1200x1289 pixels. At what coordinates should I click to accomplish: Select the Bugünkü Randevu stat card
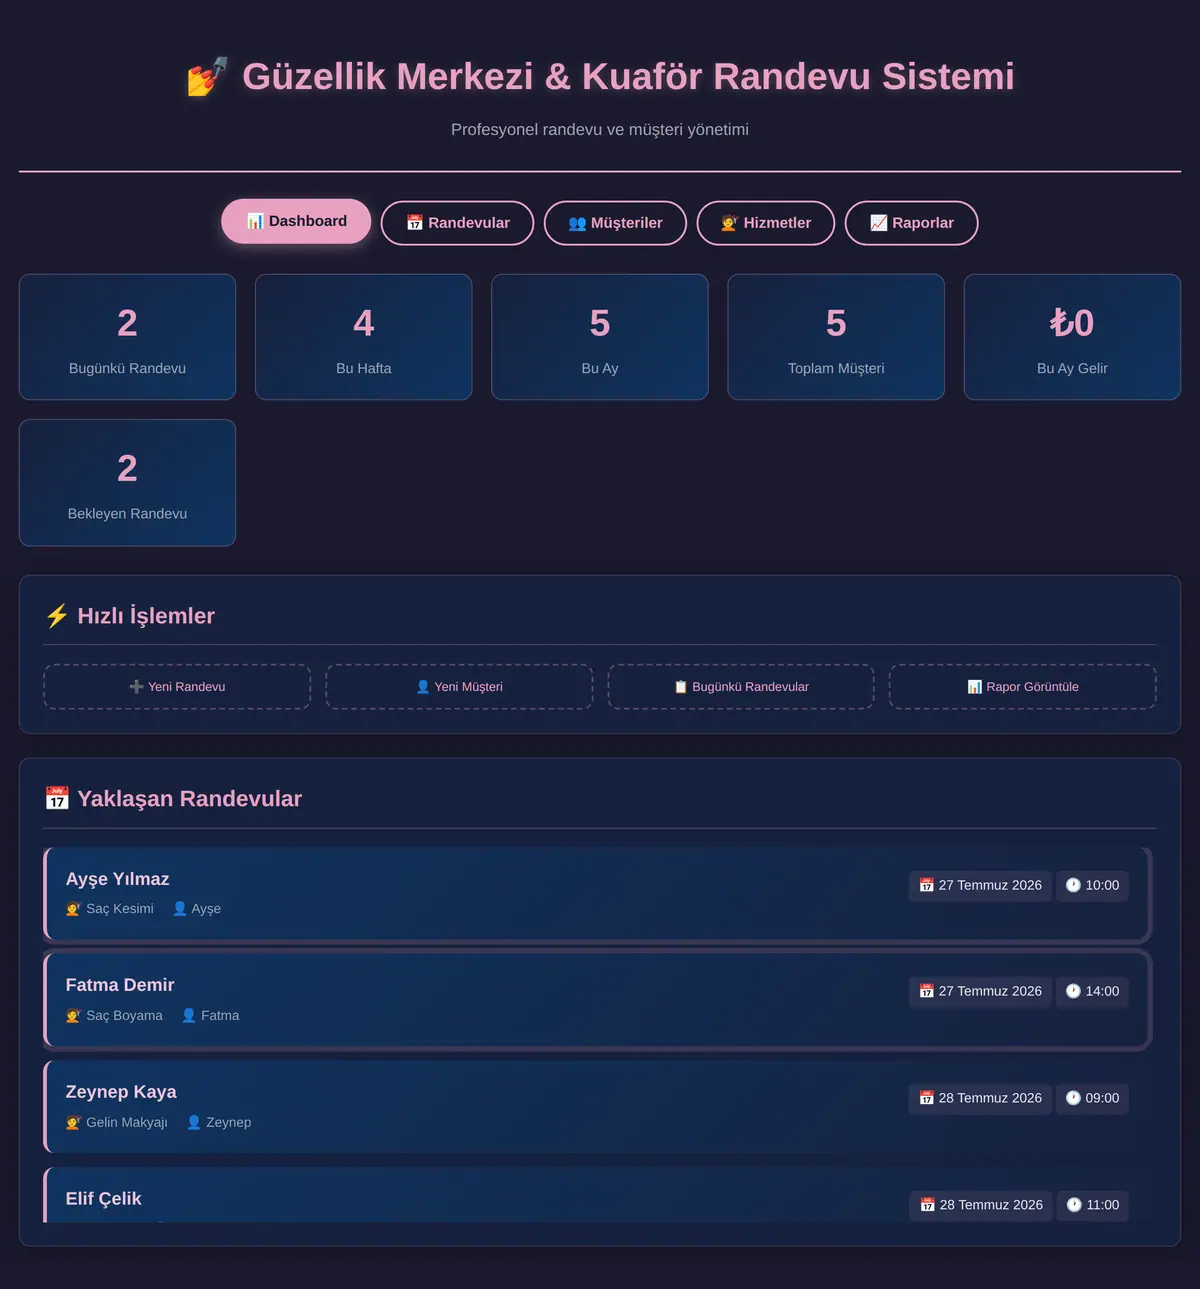click(128, 337)
